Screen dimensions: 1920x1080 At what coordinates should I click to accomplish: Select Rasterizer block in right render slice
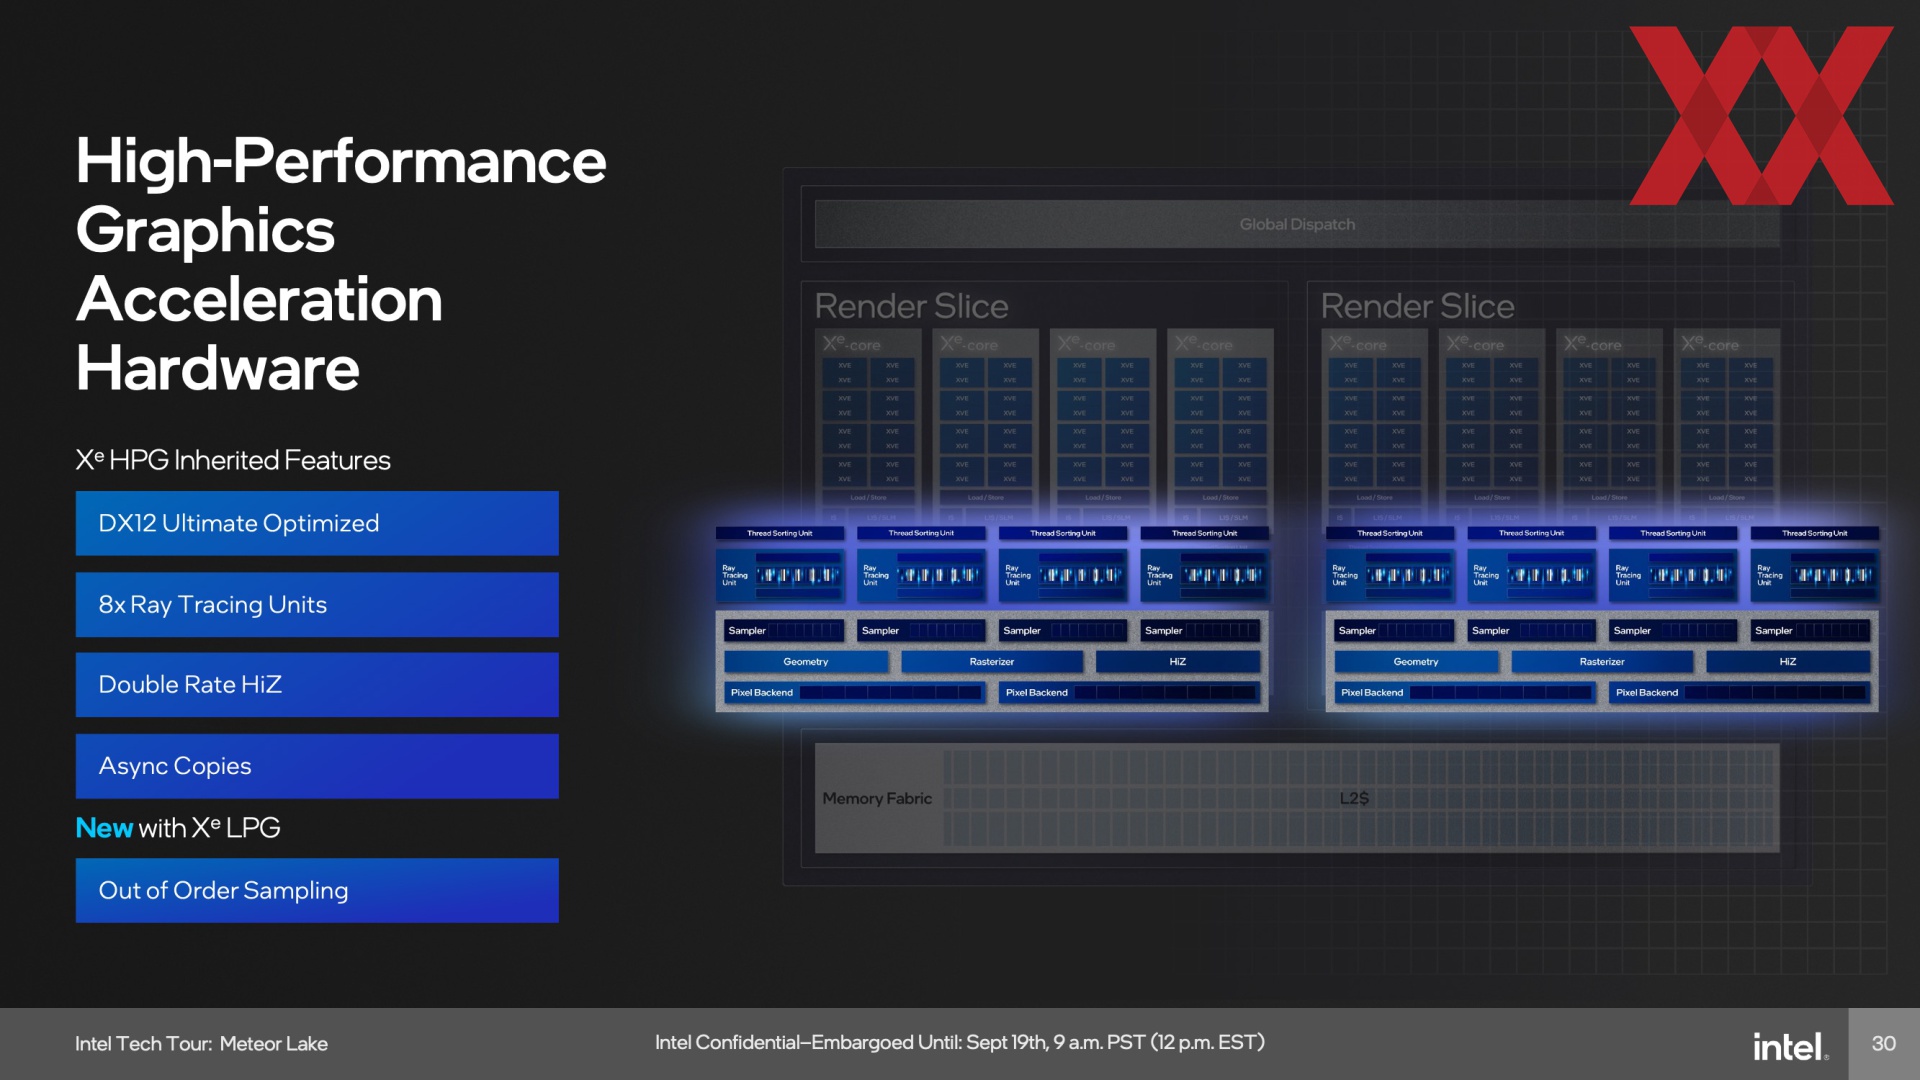point(1602,662)
